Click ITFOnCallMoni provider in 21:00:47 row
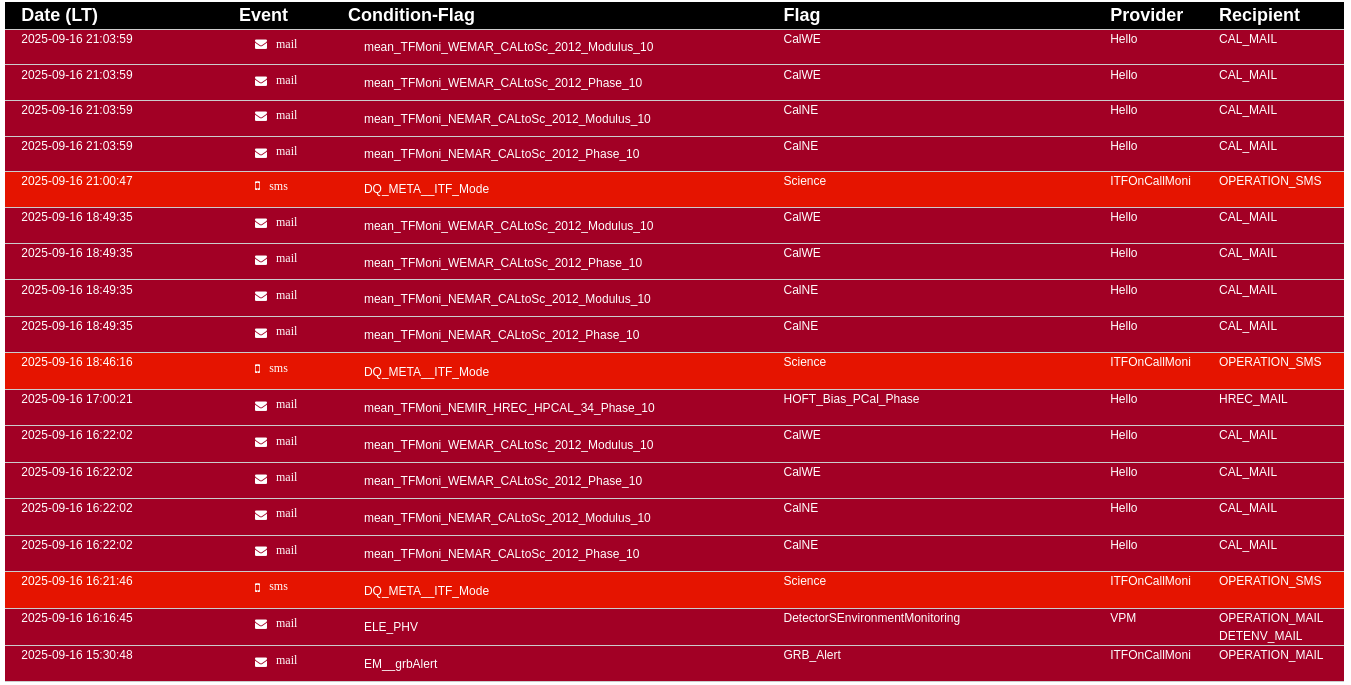The image size is (1351, 685). 1150,181
